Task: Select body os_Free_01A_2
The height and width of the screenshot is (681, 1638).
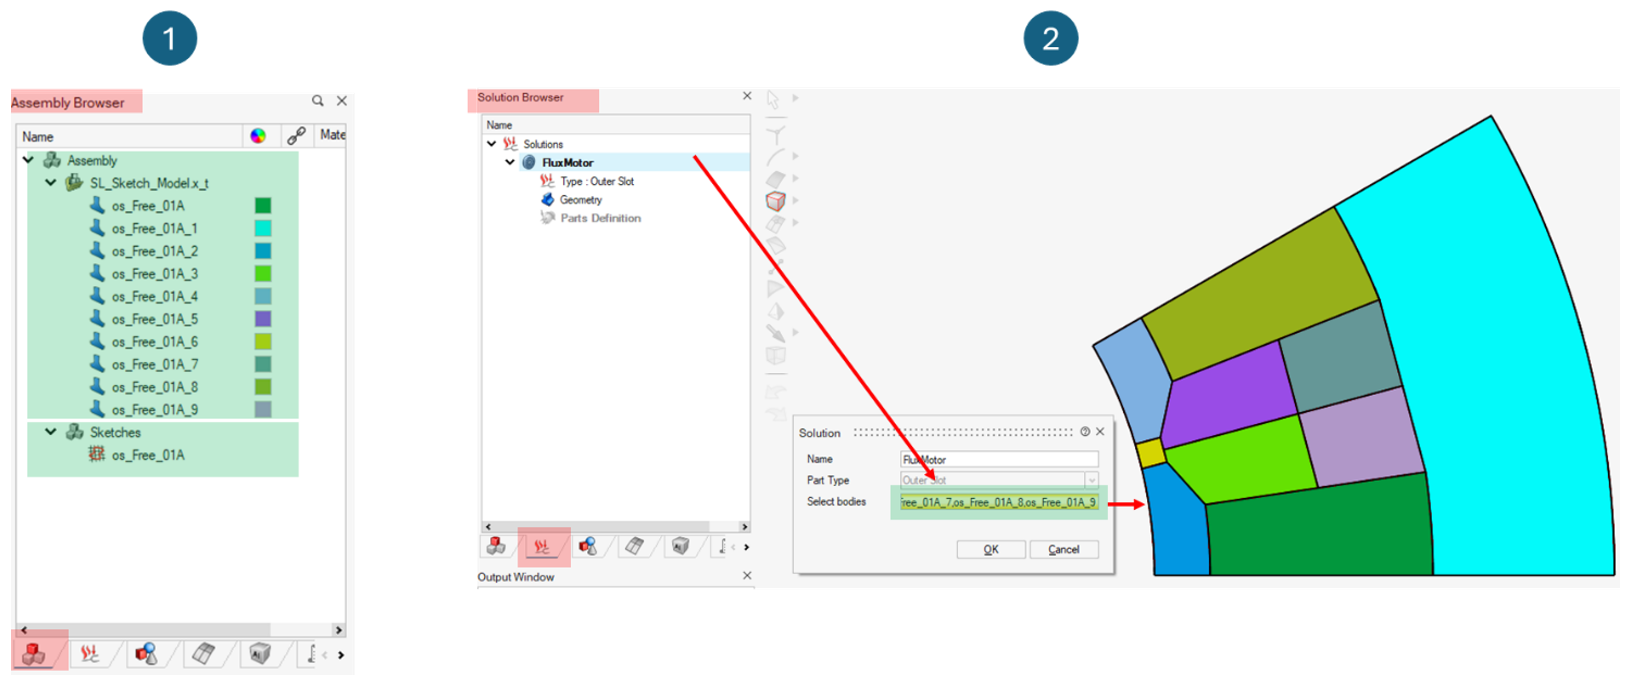Action: point(154,251)
